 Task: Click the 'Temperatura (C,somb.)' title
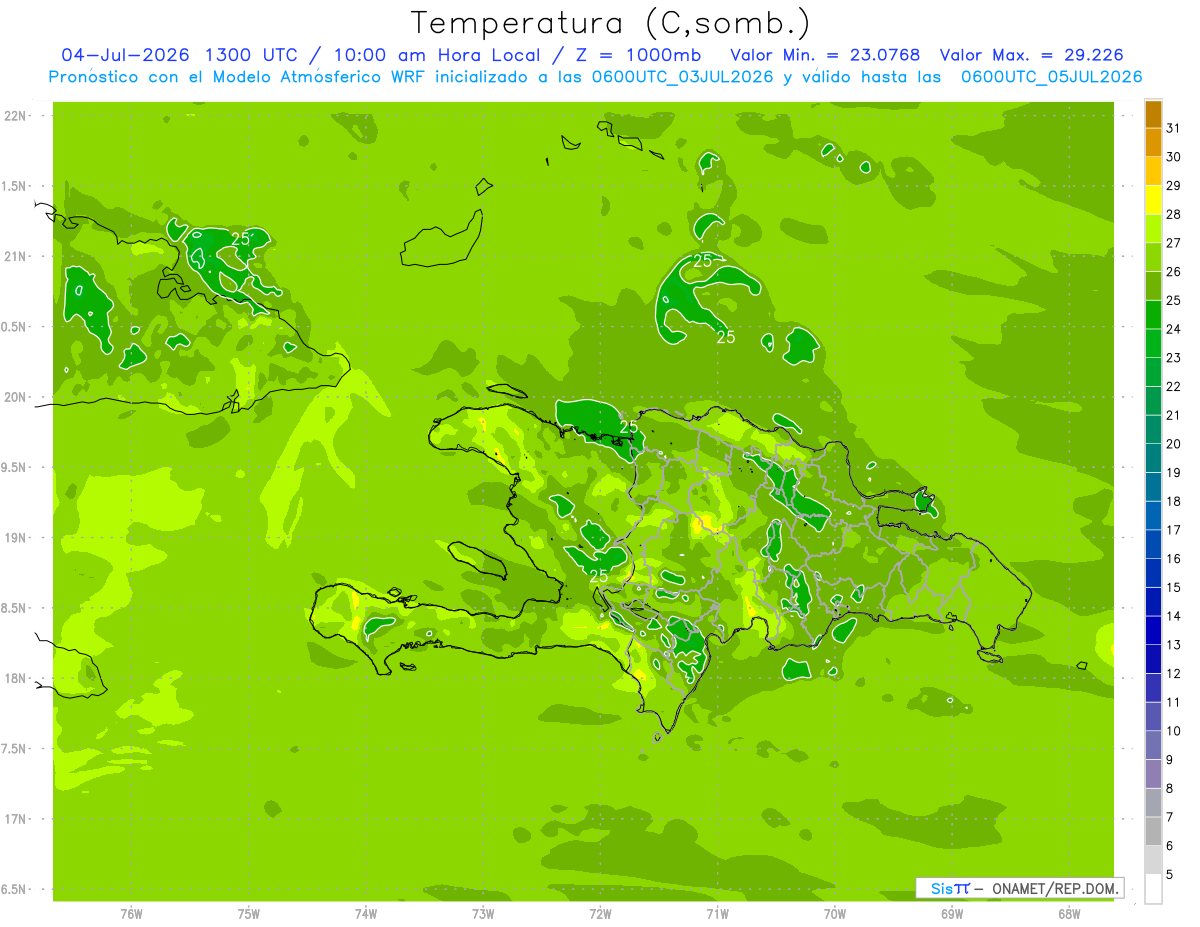pos(611,23)
